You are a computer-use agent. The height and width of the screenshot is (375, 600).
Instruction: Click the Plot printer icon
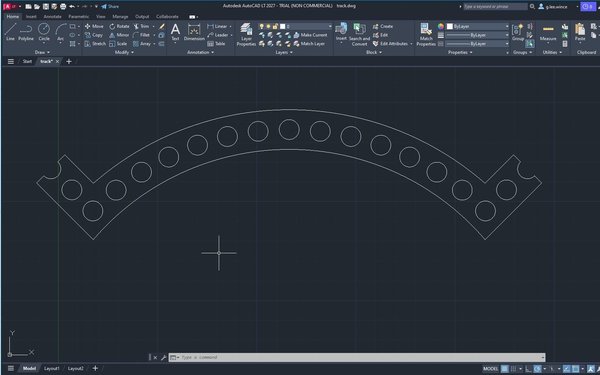tap(63, 6)
